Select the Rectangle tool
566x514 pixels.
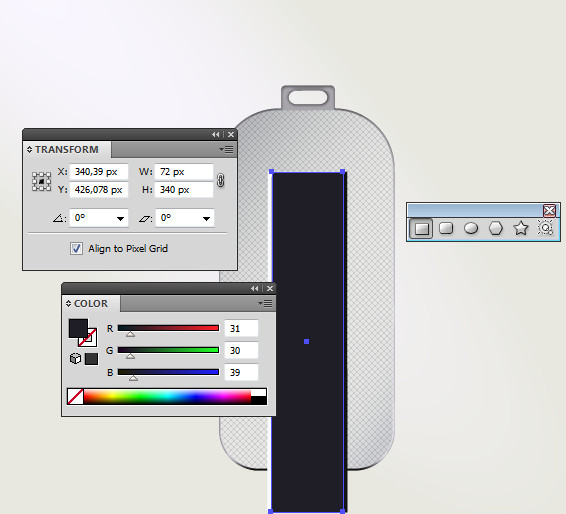(421, 228)
